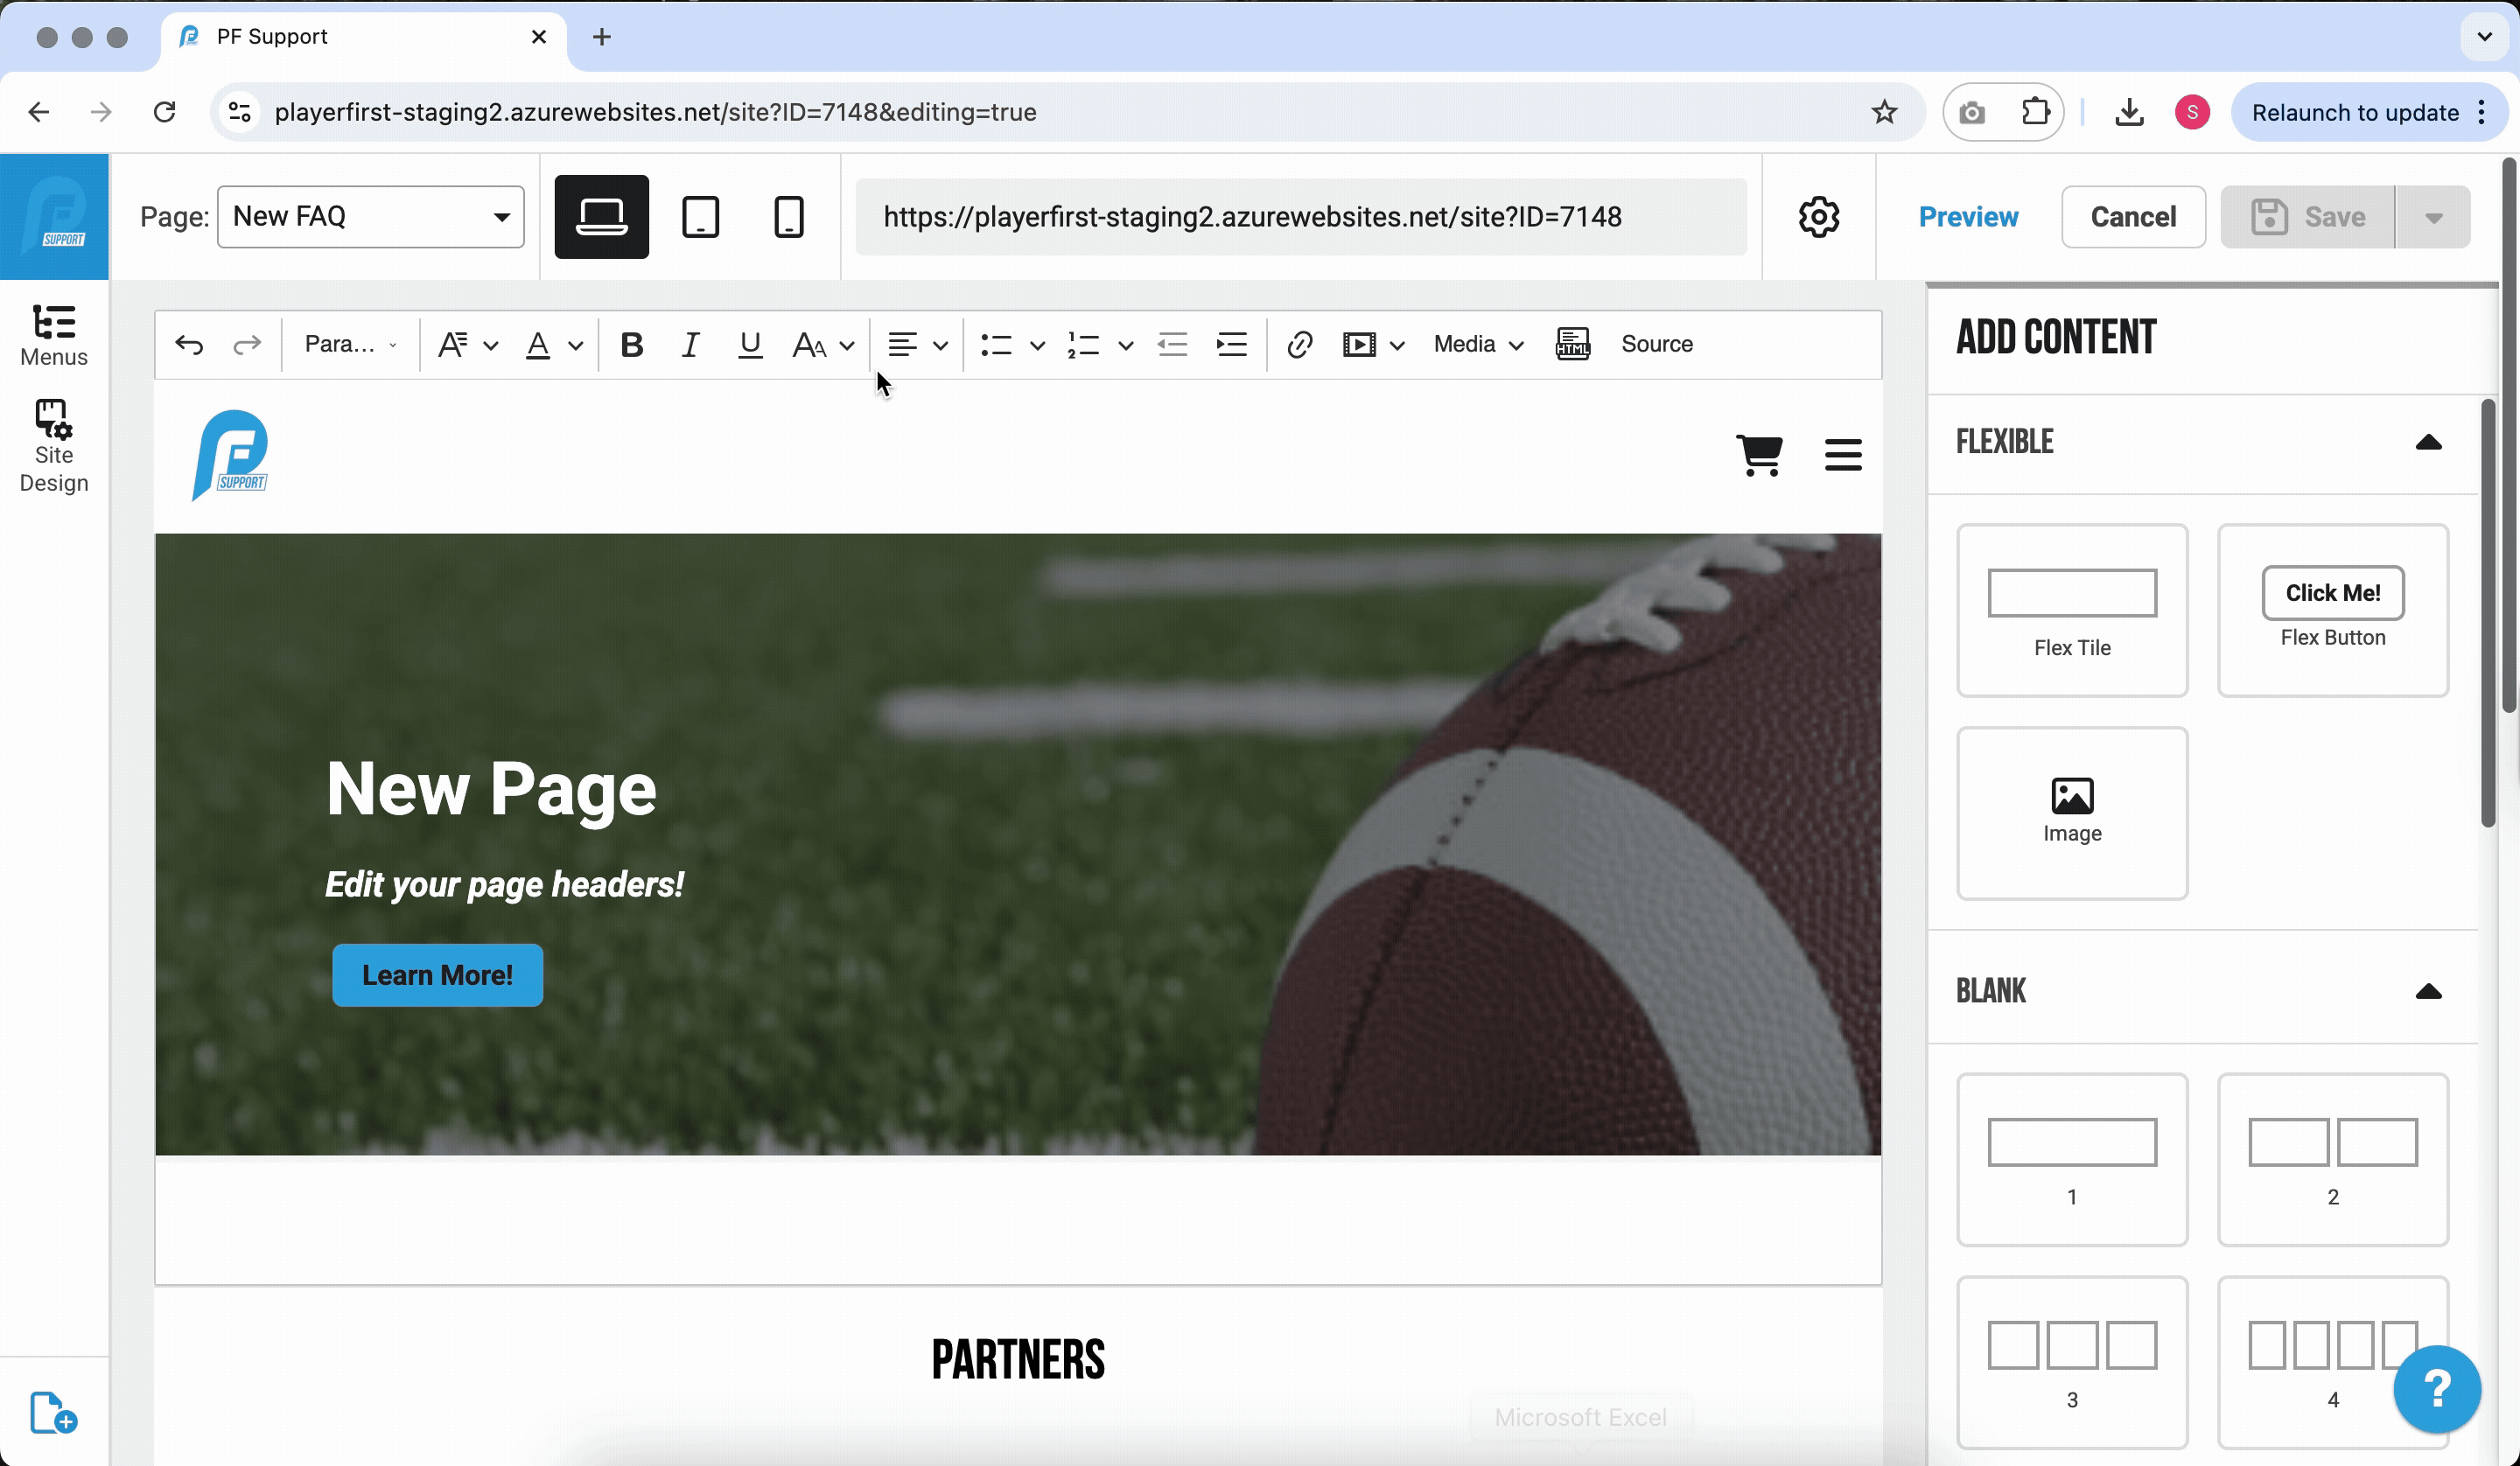Toggle italic text formatting
Image resolution: width=2520 pixels, height=1466 pixels.
point(690,345)
